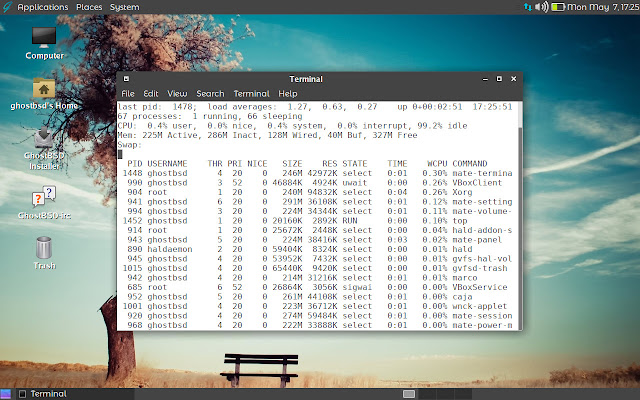Open the Applications menu
The height and width of the screenshot is (400, 640).
coord(42,7)
